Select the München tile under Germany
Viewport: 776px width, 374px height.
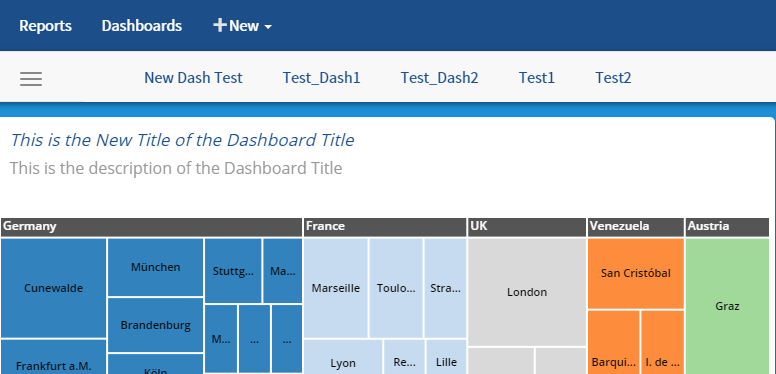(x=155, y=267)
